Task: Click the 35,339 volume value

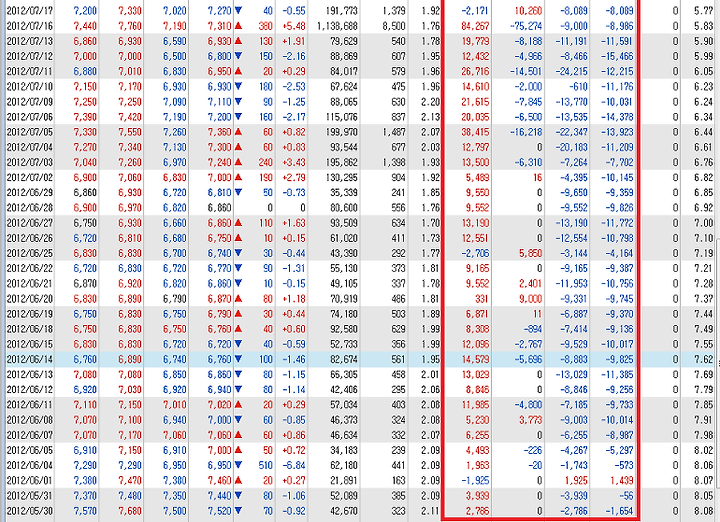Action: point(344,192)
